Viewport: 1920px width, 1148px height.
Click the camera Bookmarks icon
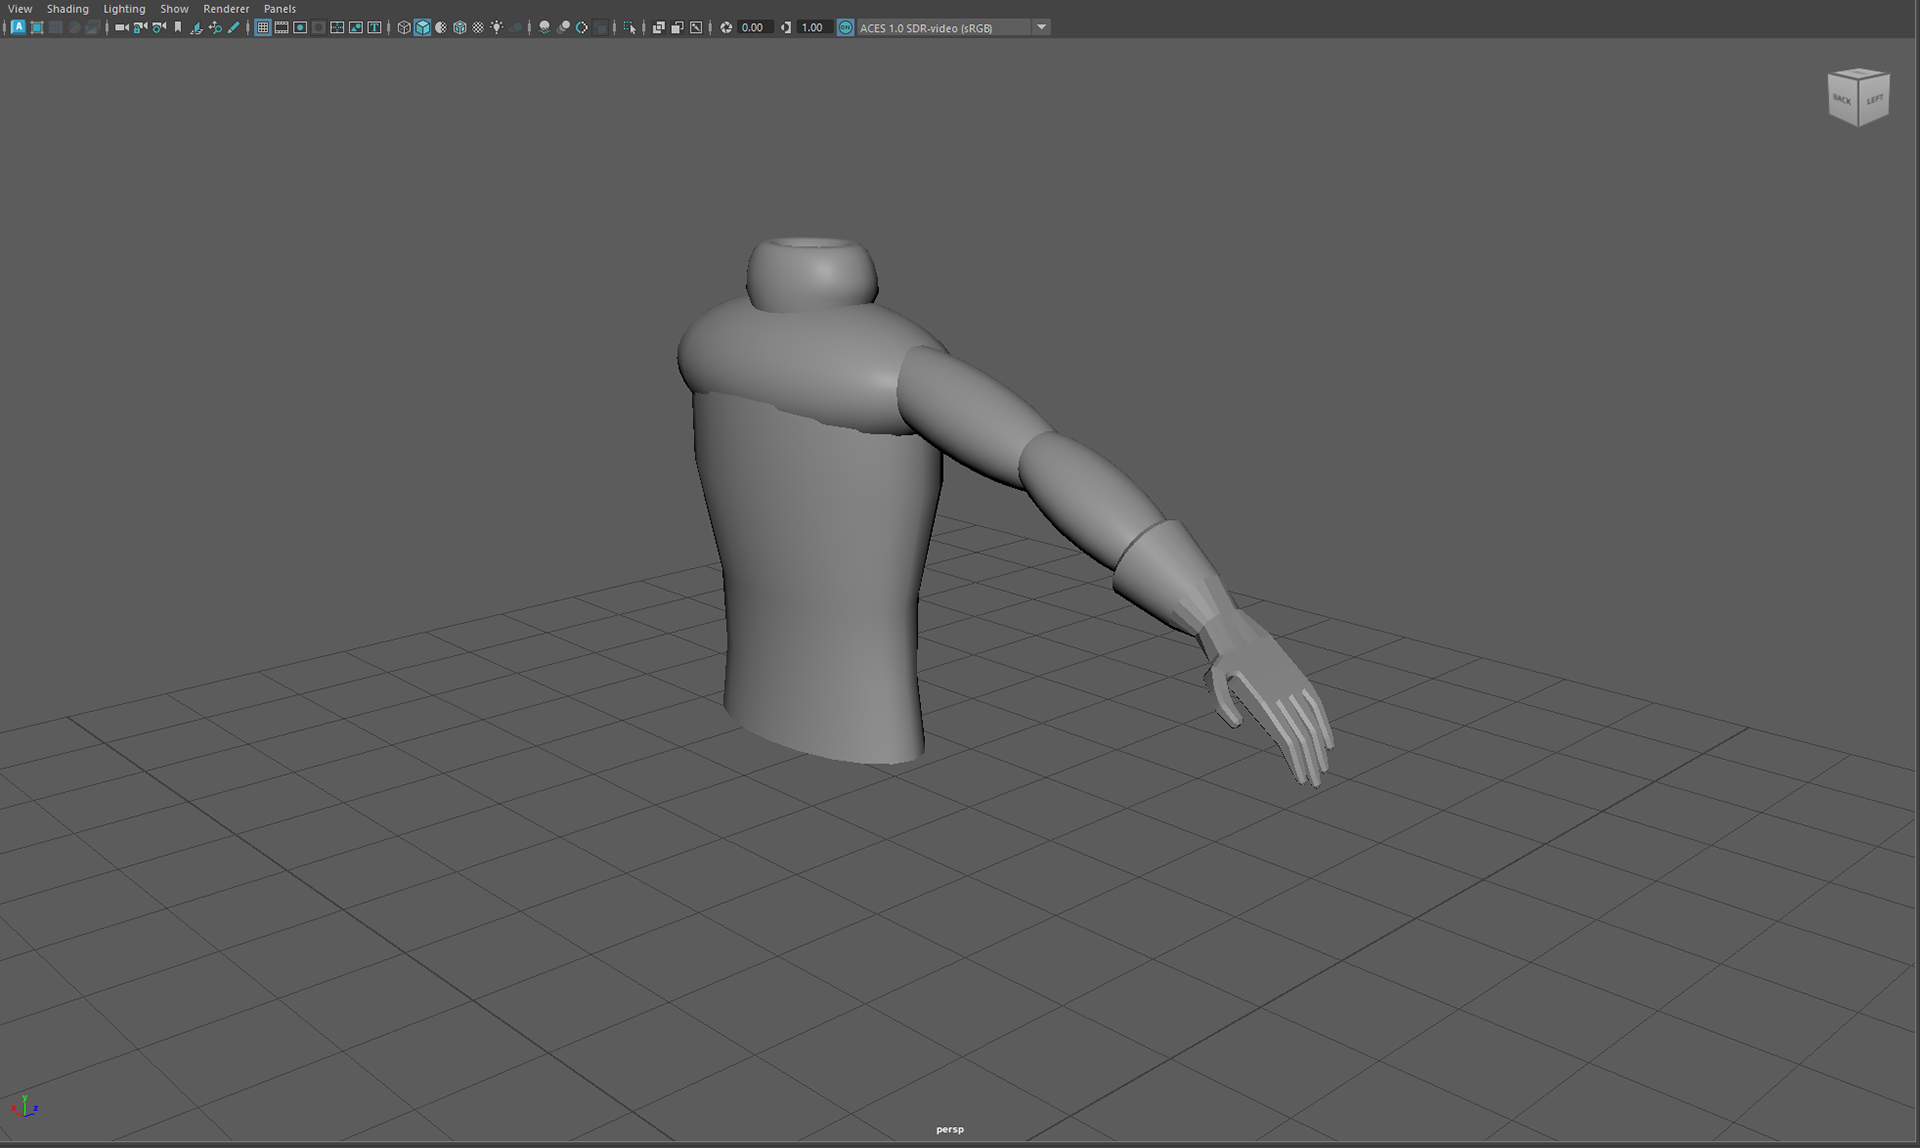(x=178, y=28)
